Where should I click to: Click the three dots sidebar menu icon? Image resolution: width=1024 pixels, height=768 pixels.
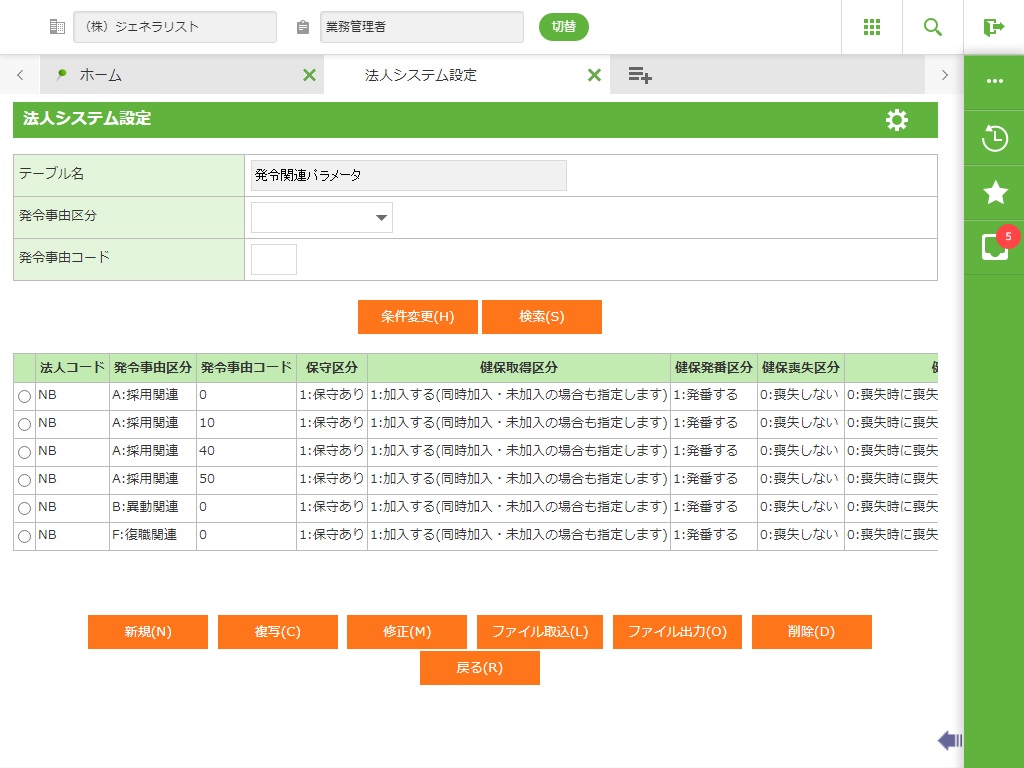[994, 82]
